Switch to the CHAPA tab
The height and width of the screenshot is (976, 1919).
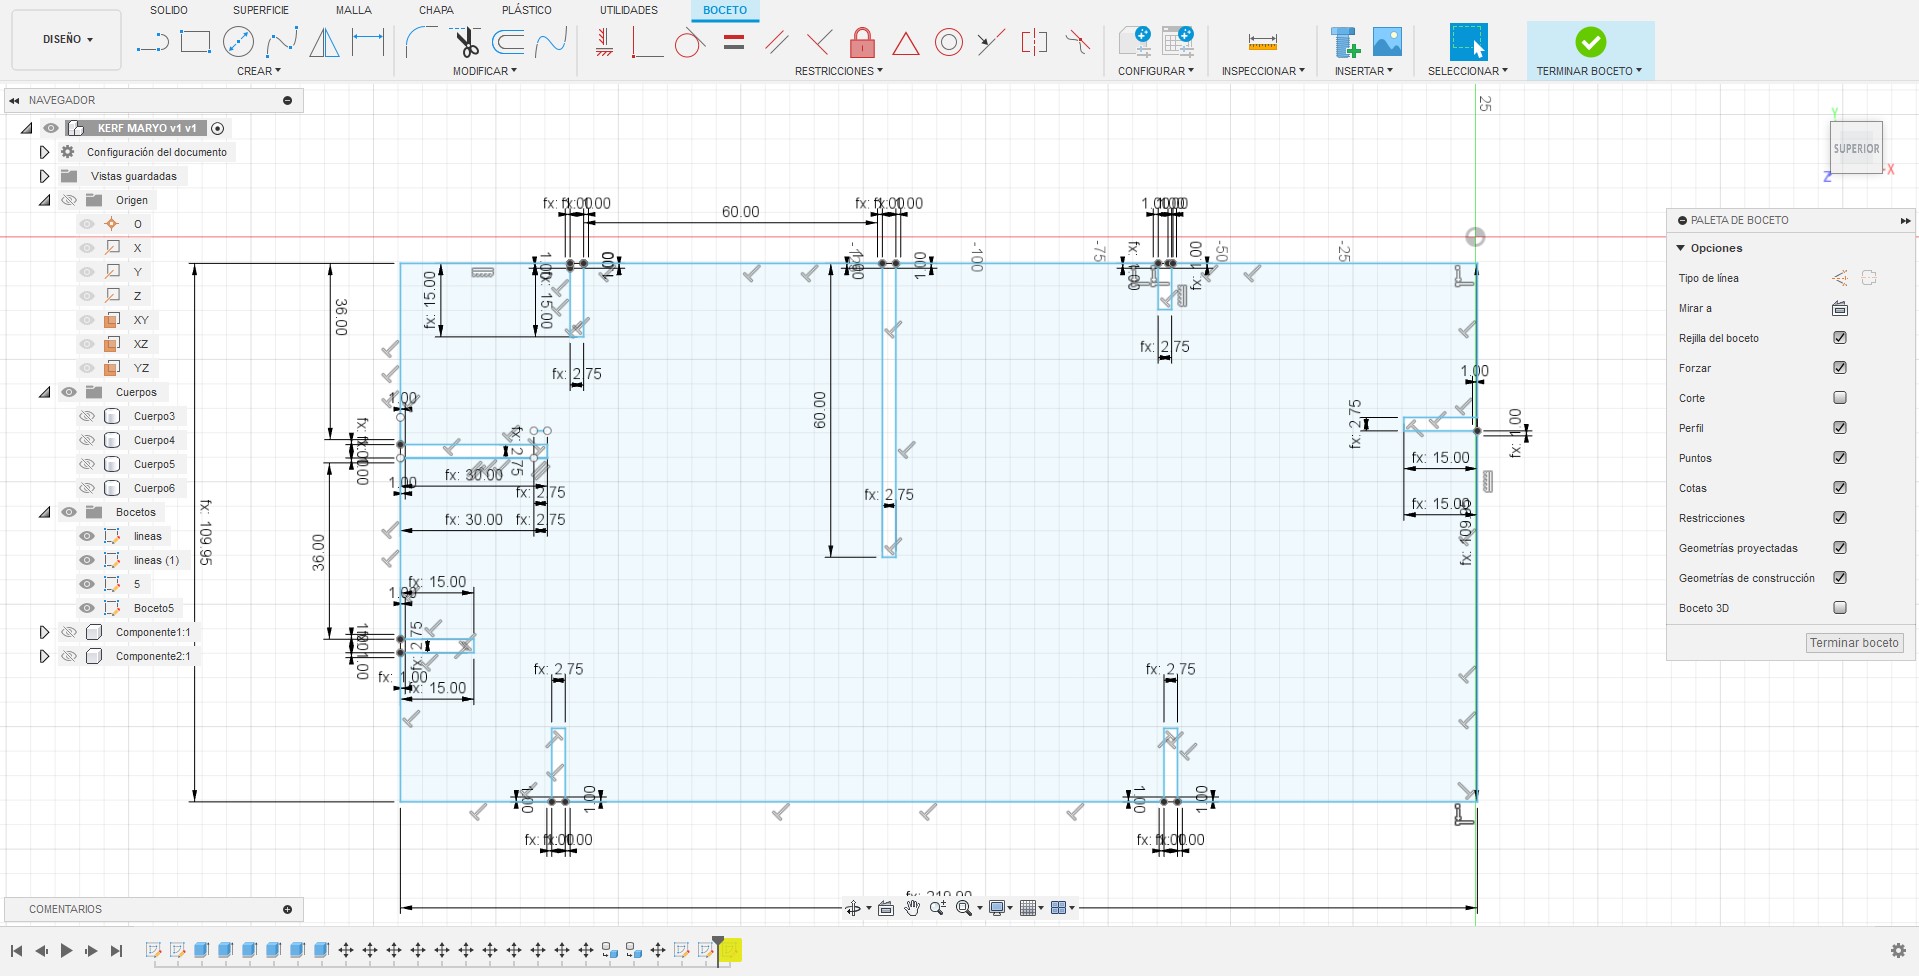pos(436,10)
